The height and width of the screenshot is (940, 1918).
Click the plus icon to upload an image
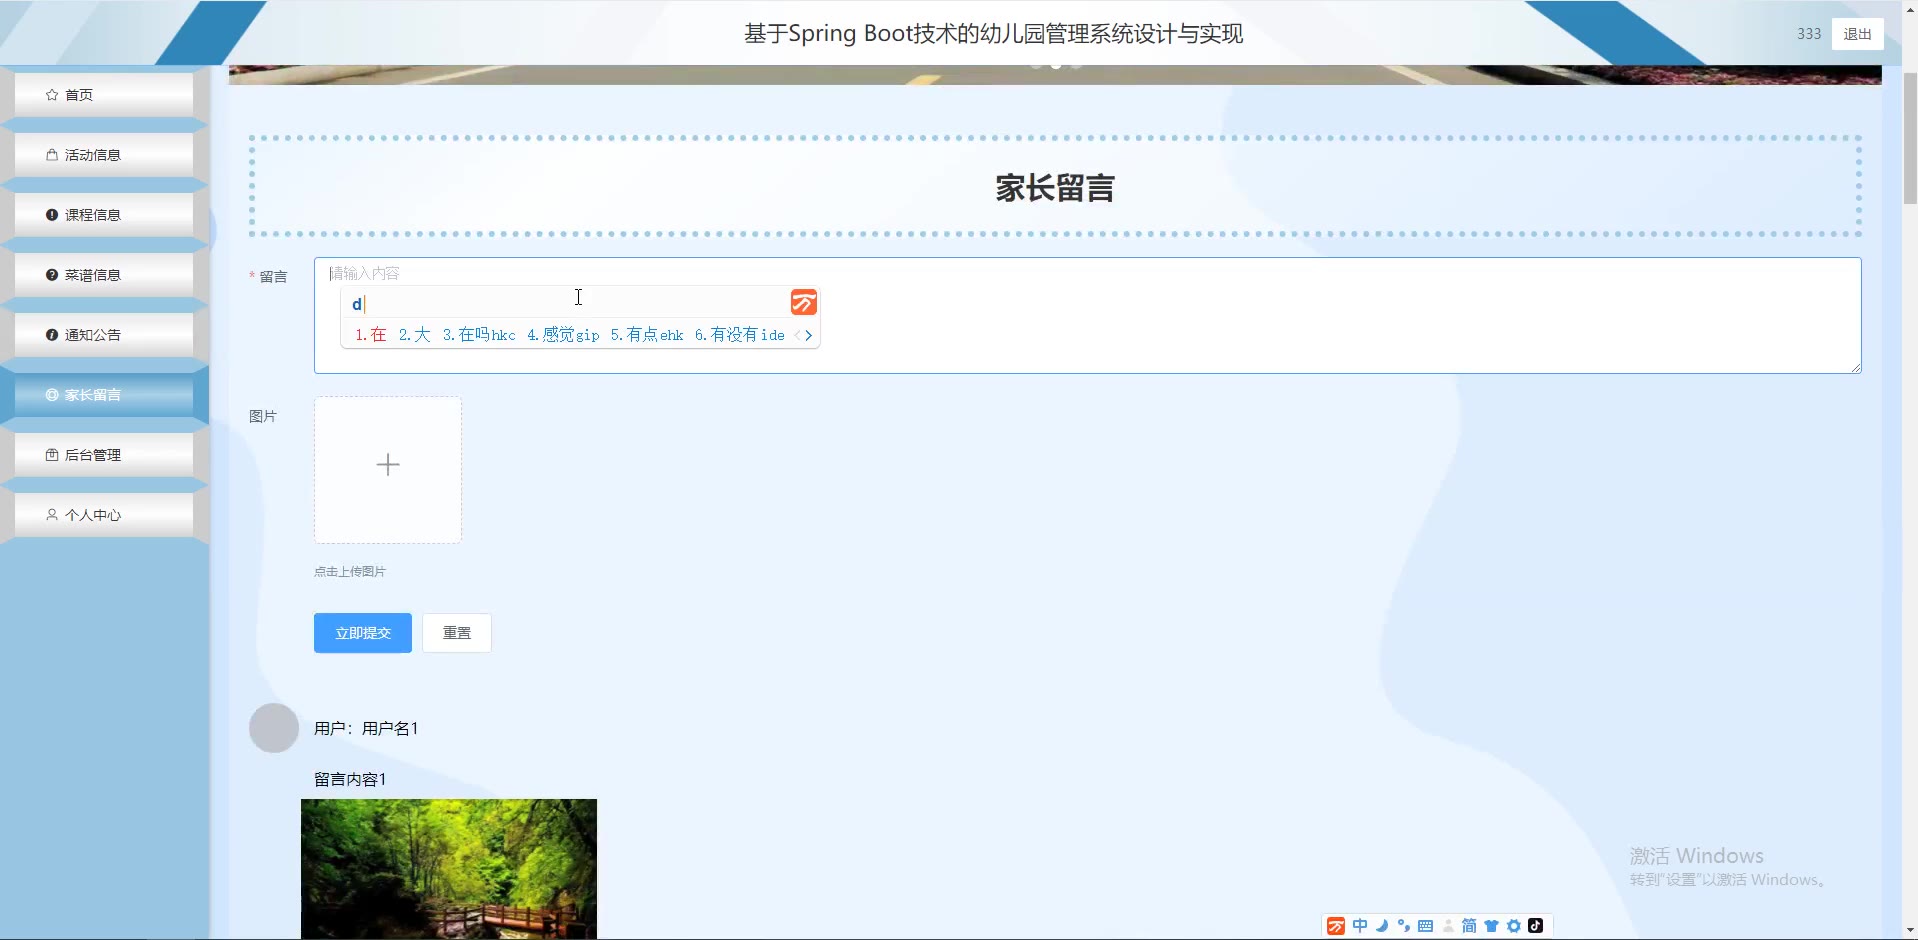click(388, 464)
